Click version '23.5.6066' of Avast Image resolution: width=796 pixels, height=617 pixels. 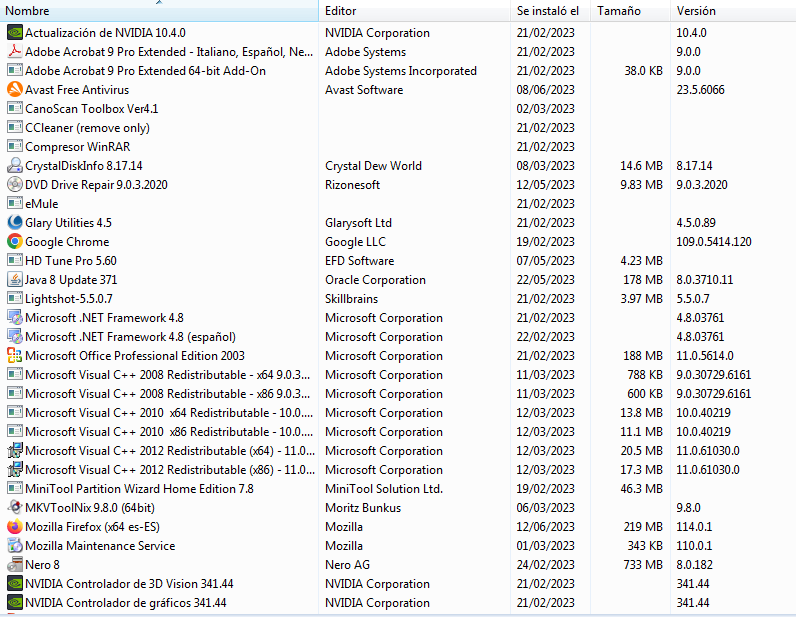click(700, 90)
